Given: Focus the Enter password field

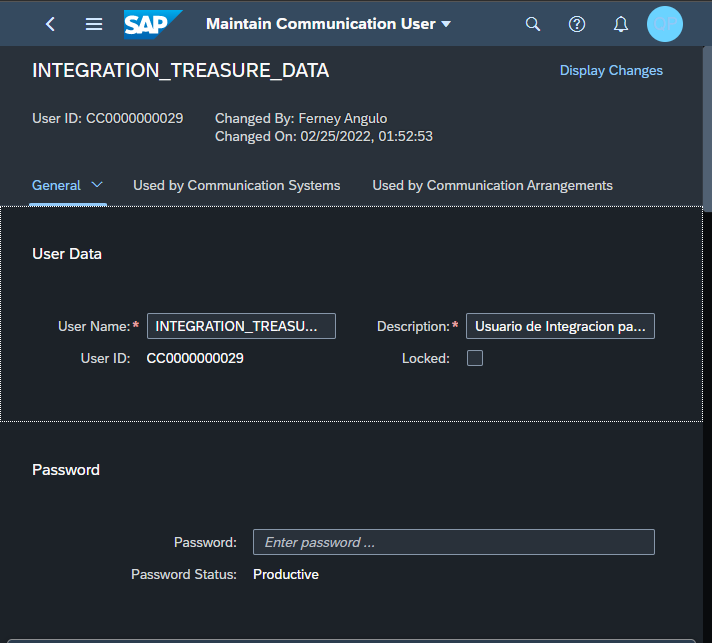Looking at the screenshot, I should [453, 542].
